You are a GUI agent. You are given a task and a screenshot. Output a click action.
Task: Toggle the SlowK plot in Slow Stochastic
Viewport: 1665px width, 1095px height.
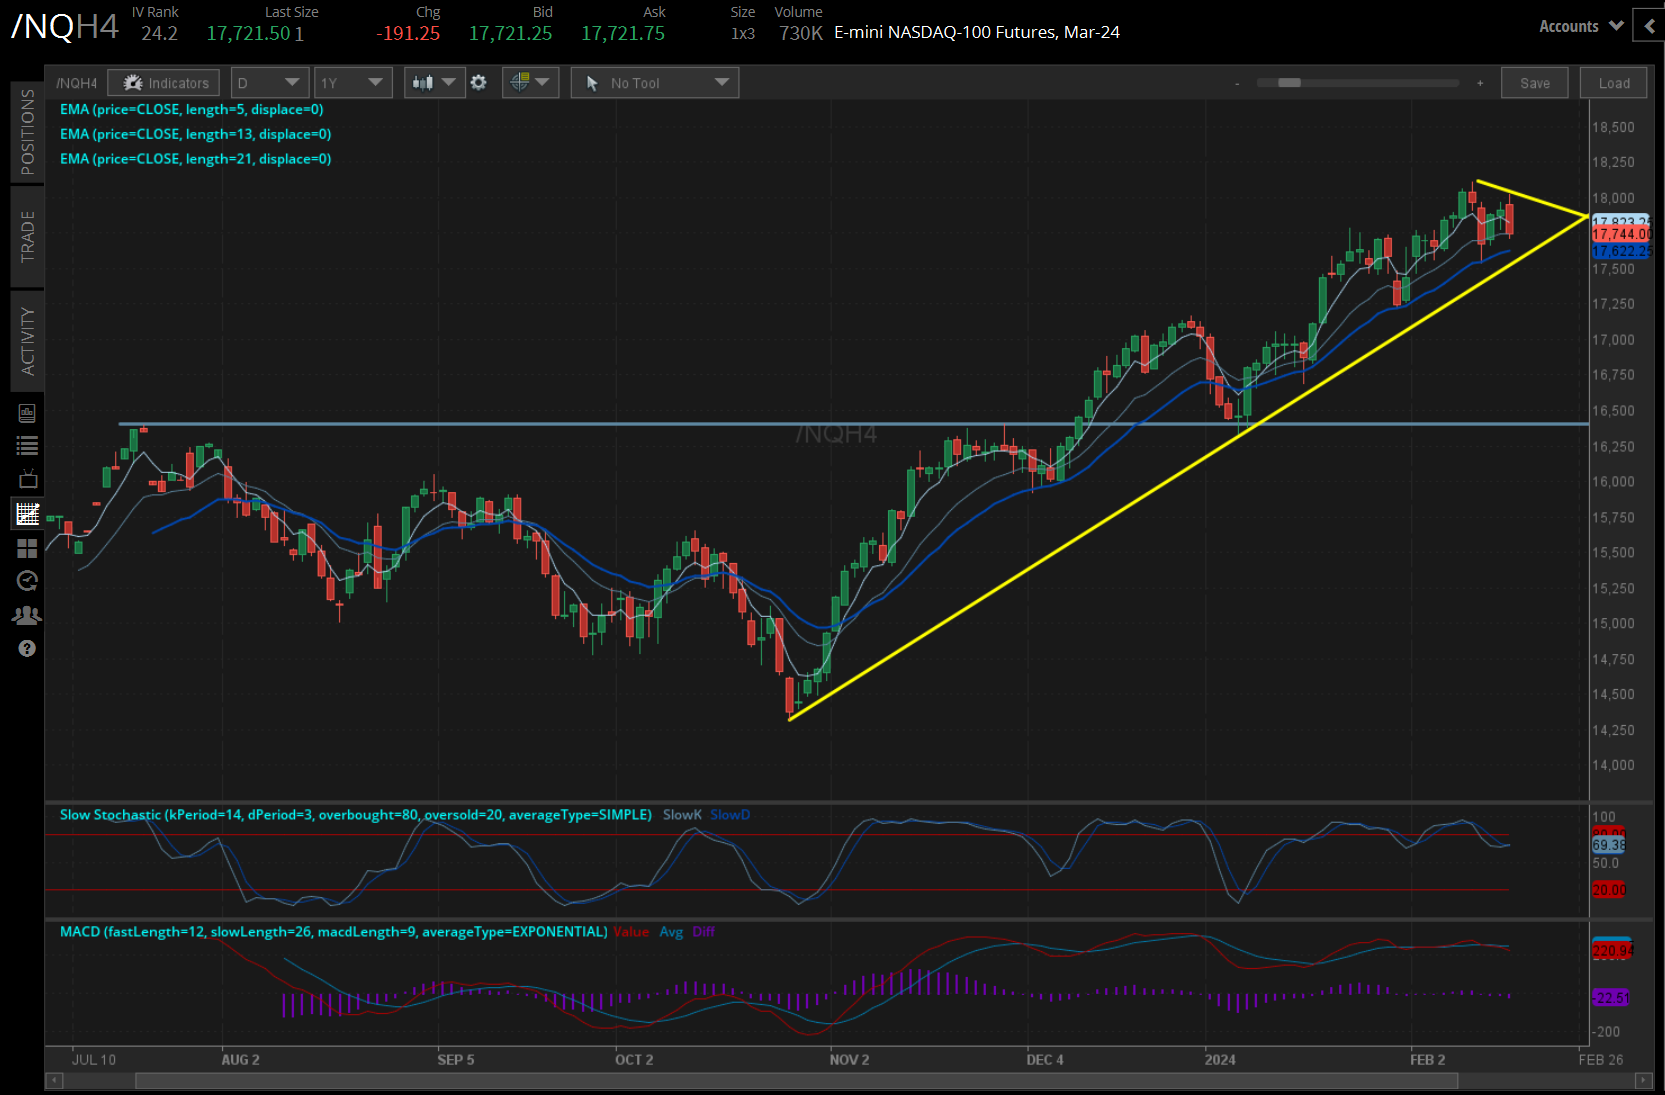pos(681,815)
